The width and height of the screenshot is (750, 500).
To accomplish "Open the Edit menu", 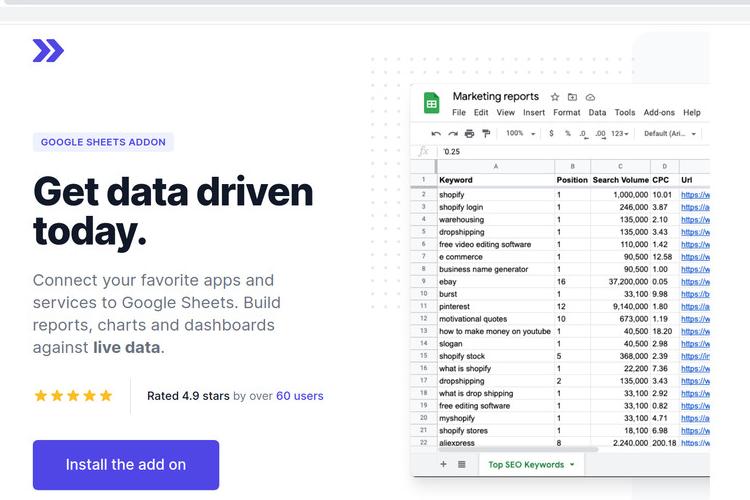I will point(481,112).
